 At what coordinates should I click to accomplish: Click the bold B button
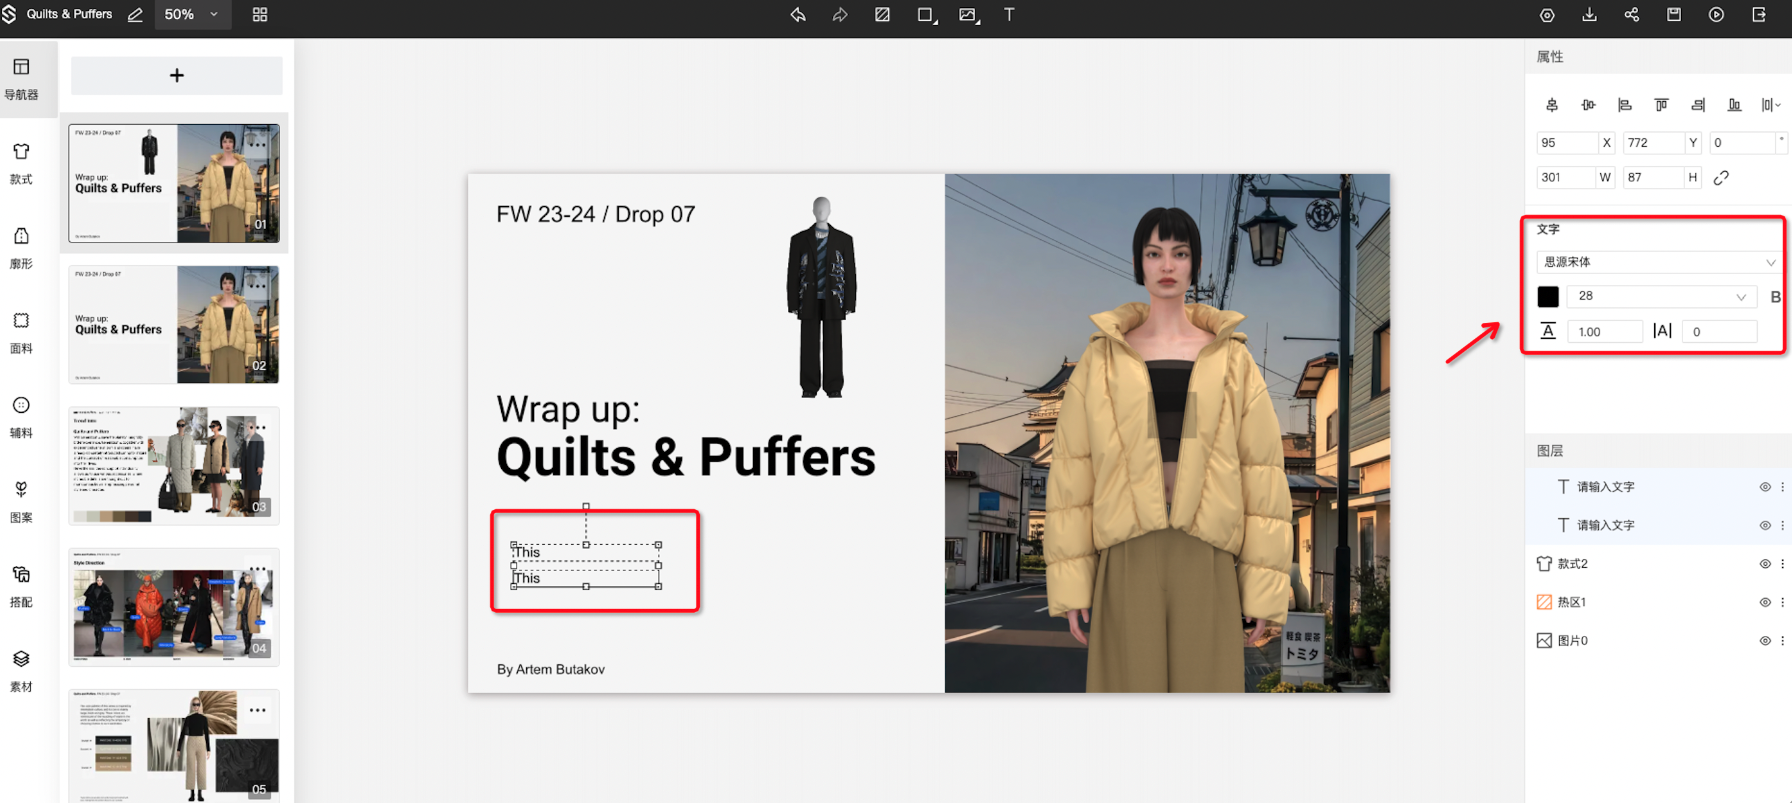1775,297
